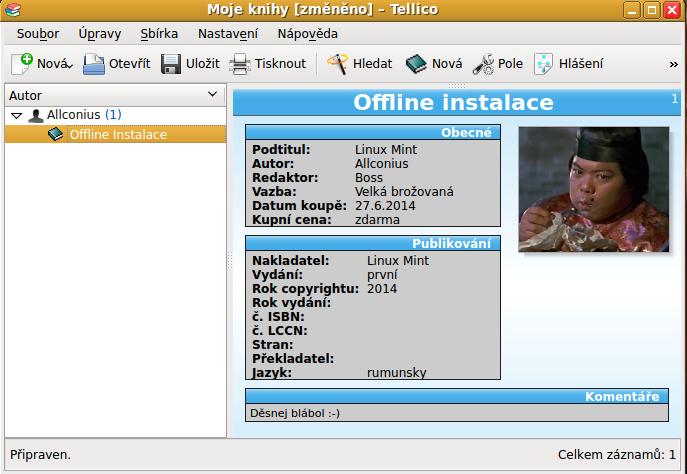Click the Tisknout toolbar label
Image resolution: width=687 pixels, height=474 pixels.
[280, 64]
